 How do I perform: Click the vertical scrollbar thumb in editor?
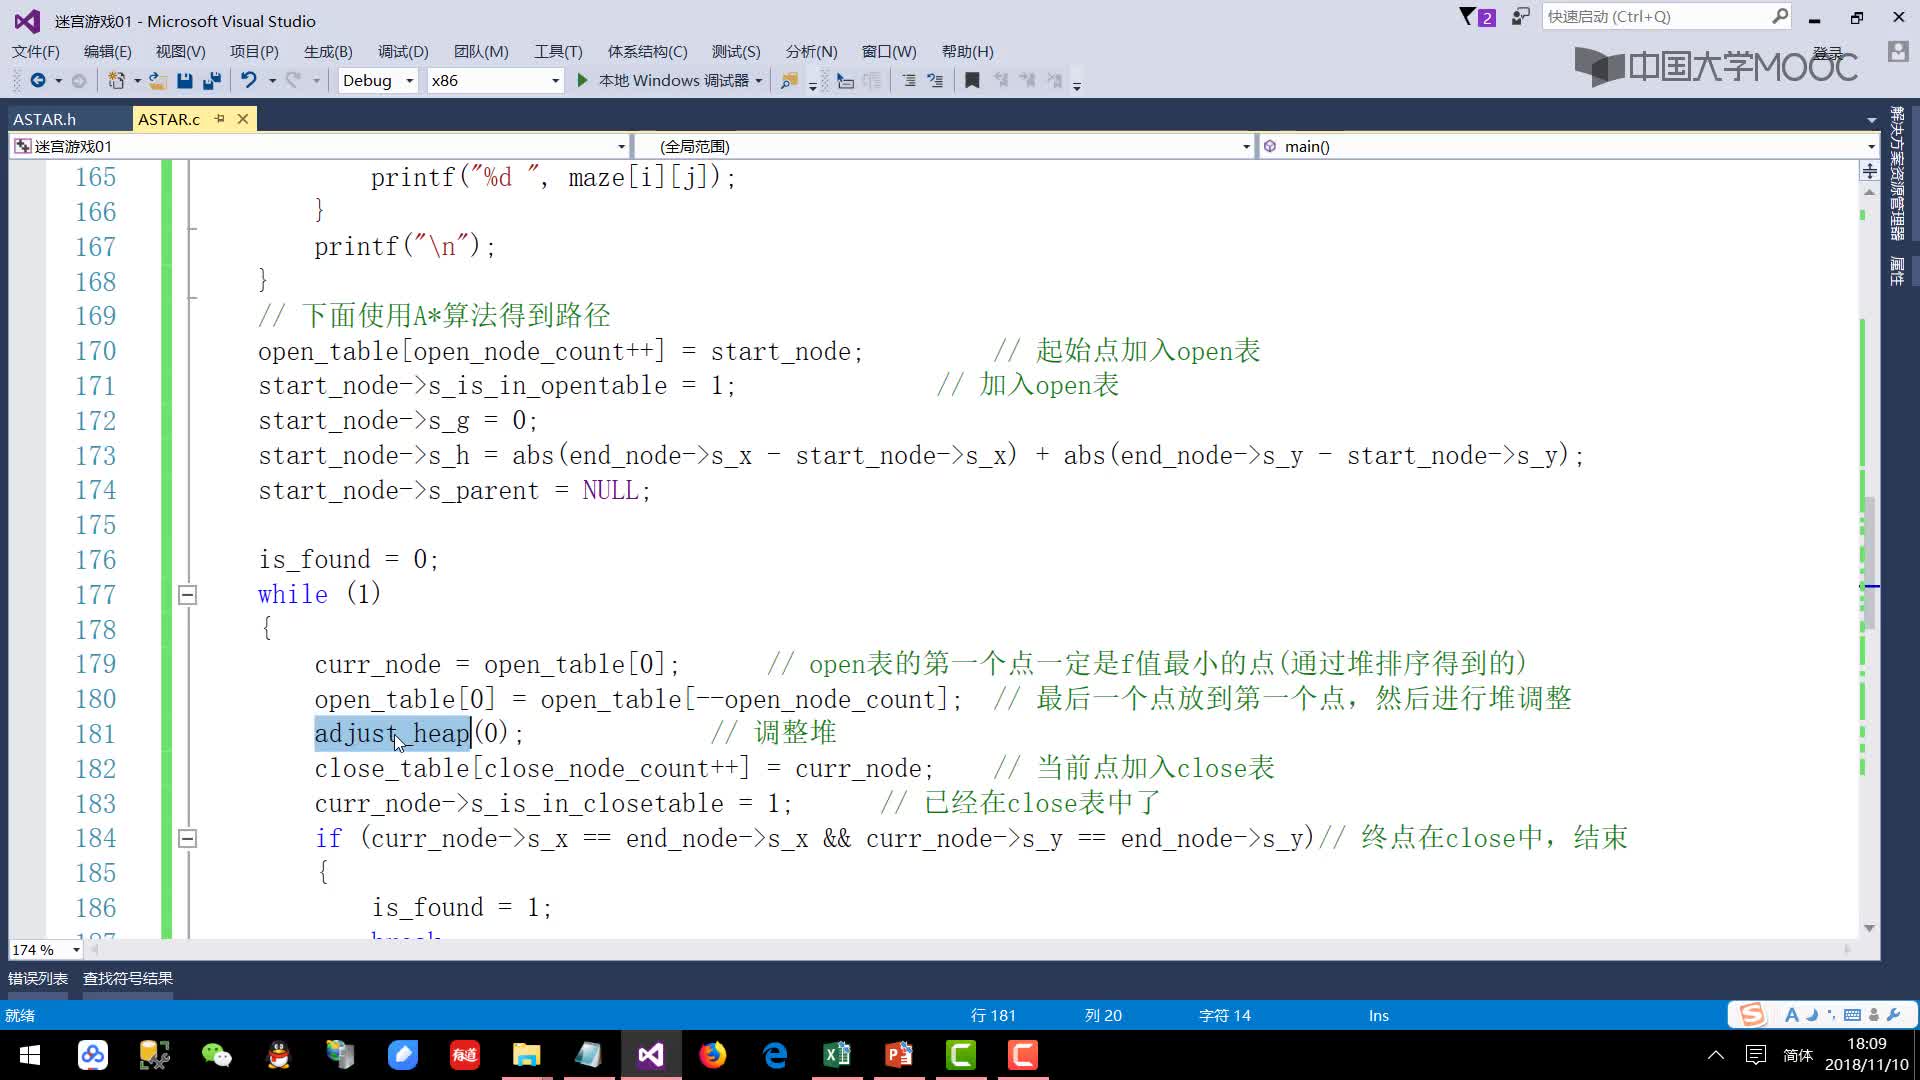pos(1869,563)
